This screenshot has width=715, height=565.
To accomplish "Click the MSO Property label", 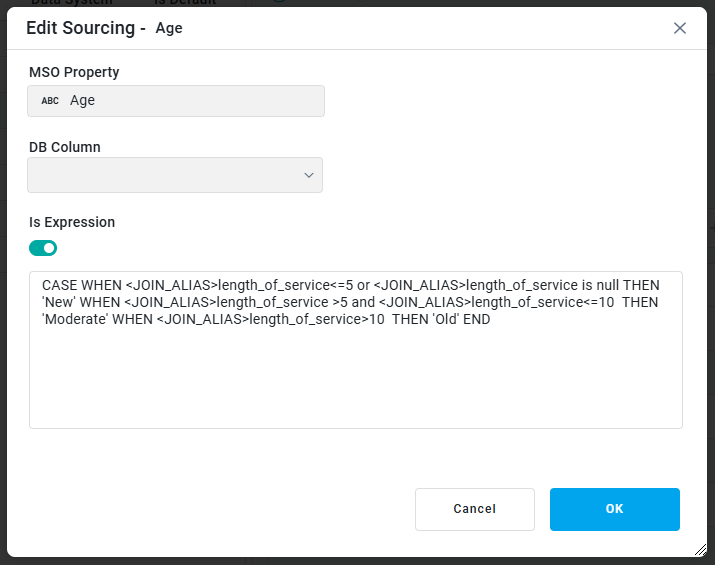I will 74,72.
